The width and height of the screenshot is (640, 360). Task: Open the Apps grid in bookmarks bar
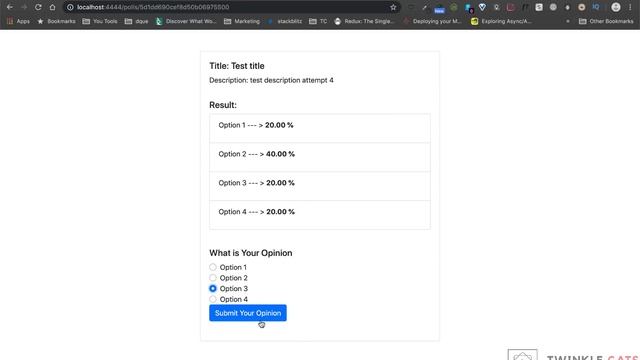18,21
